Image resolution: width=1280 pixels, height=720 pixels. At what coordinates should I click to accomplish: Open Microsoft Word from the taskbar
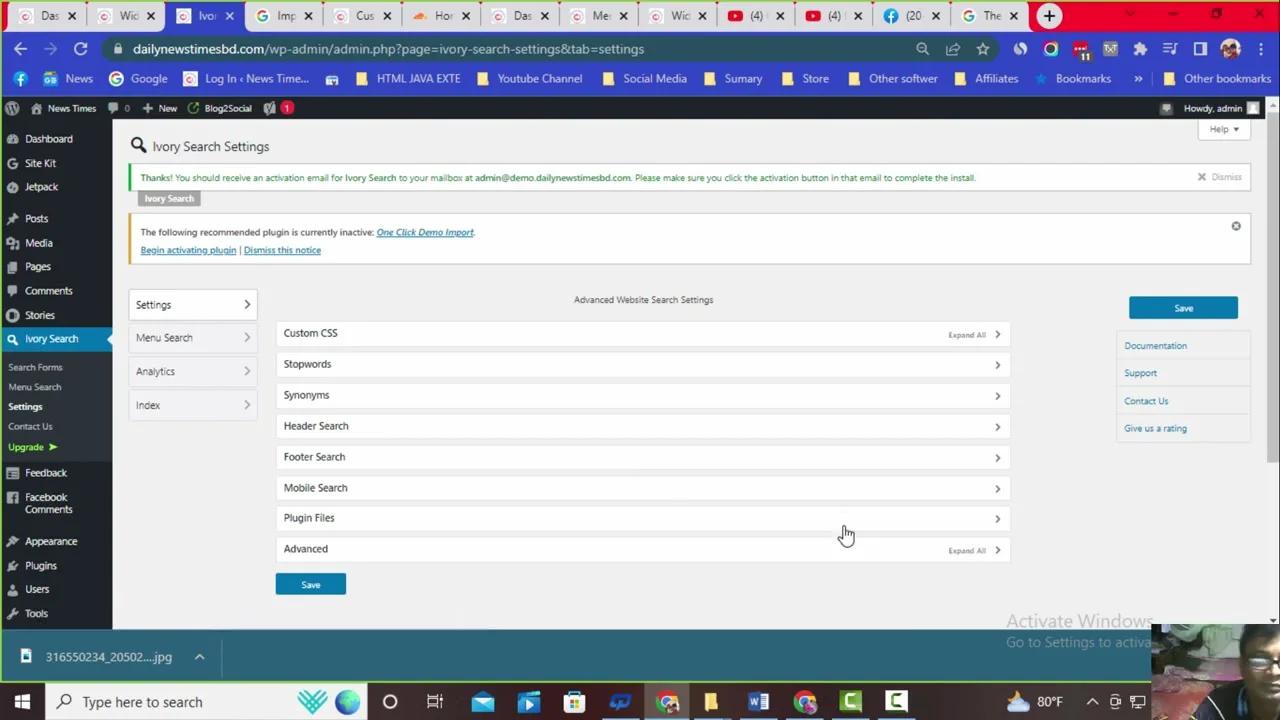[758, 701]
